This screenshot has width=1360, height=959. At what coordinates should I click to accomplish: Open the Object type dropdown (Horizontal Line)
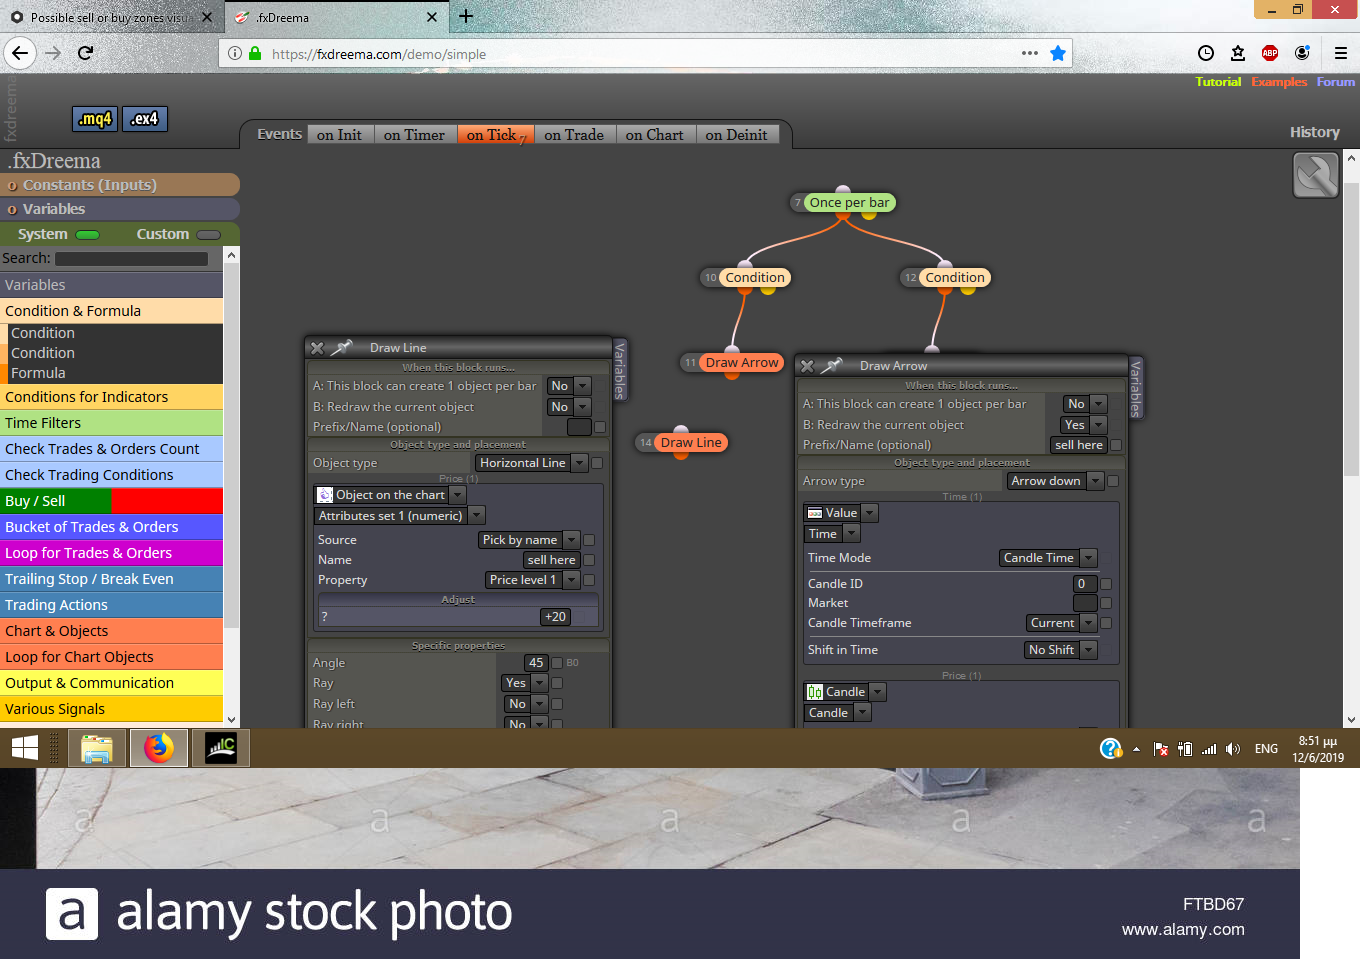(x=531, y=463)
